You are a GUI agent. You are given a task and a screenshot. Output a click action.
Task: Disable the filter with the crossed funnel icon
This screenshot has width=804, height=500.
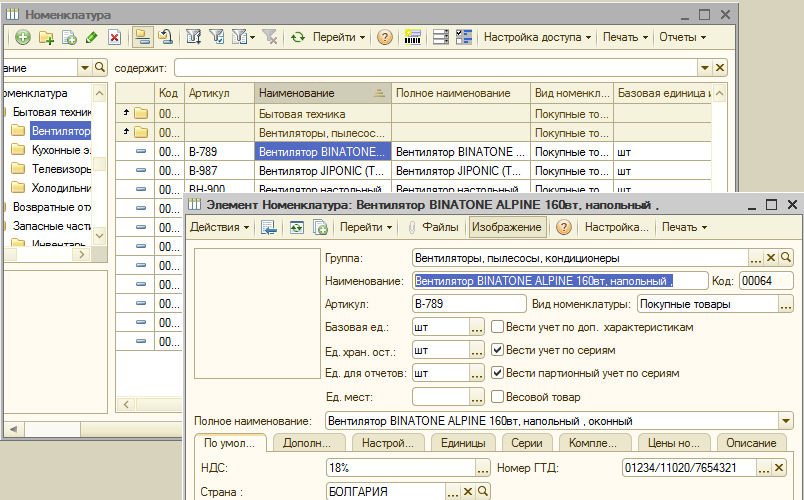click(x=269, y=37)
